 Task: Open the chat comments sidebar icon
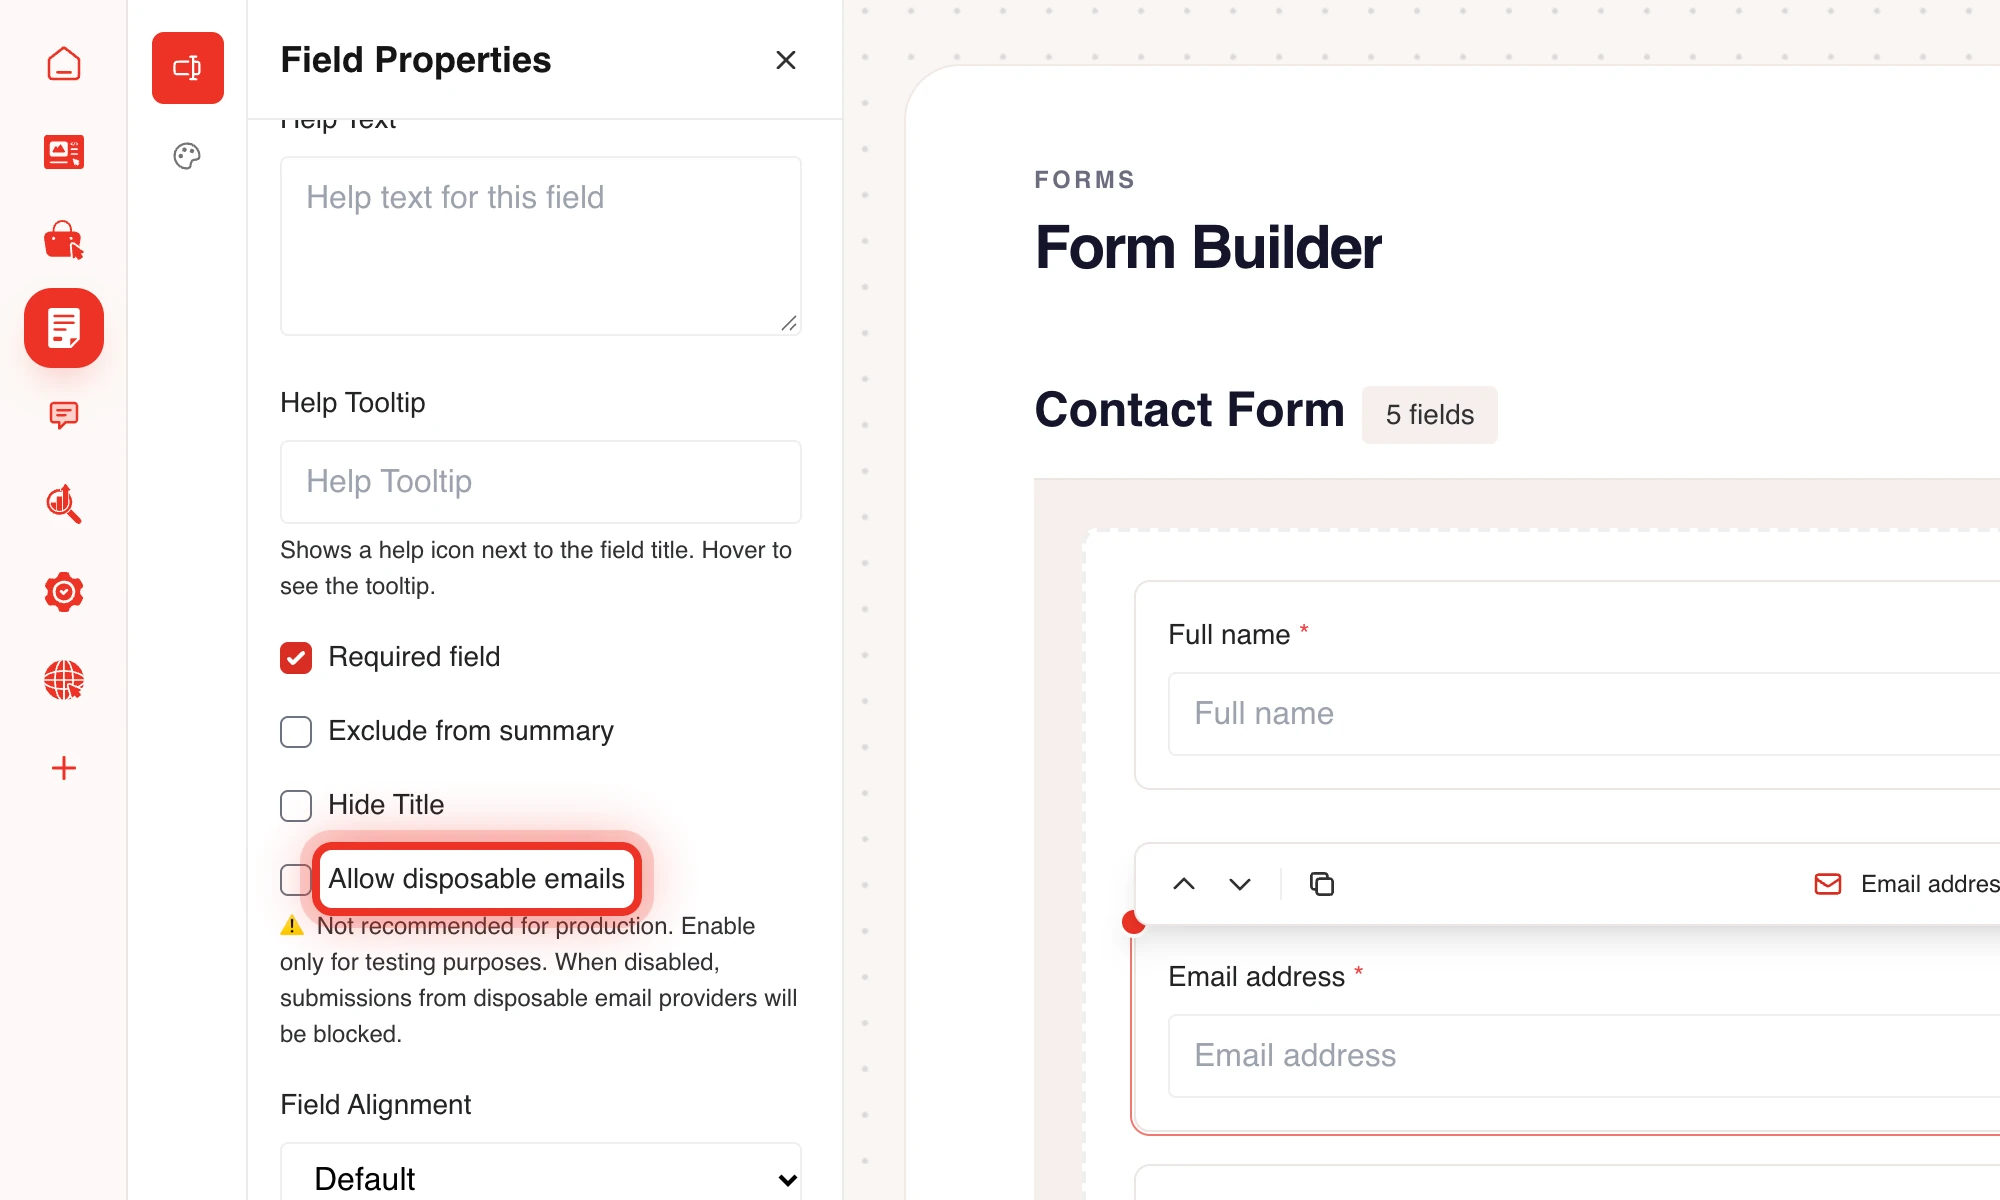[x=64, y=415]
